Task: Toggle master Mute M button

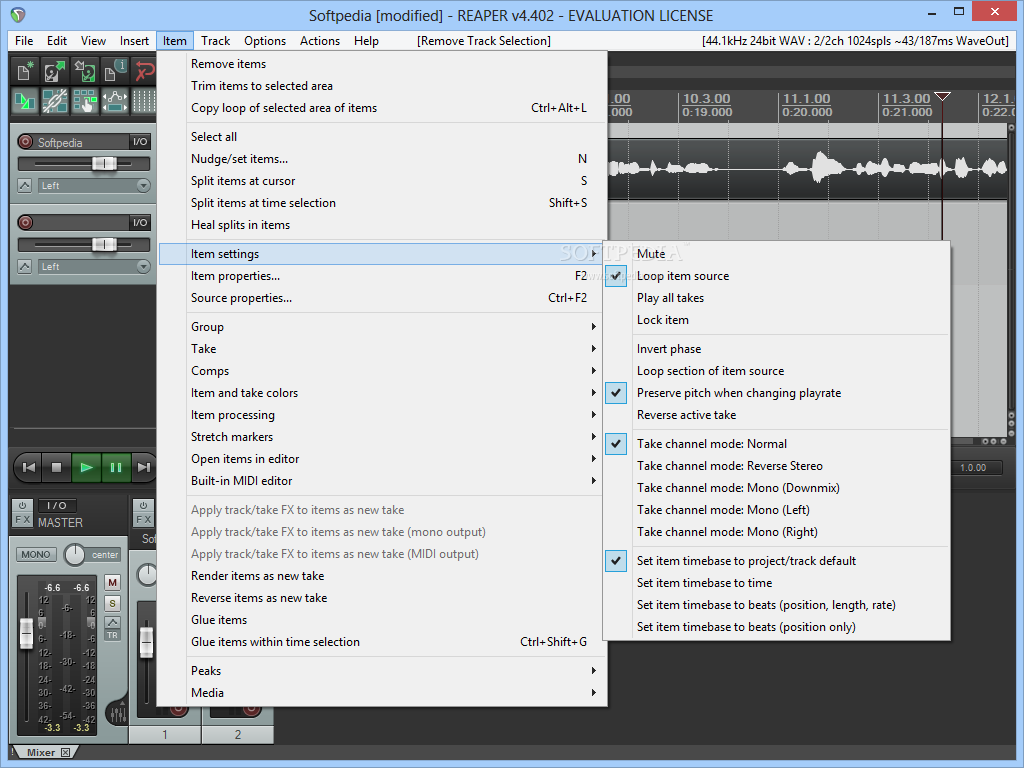Action: click(x=113, y=583)
